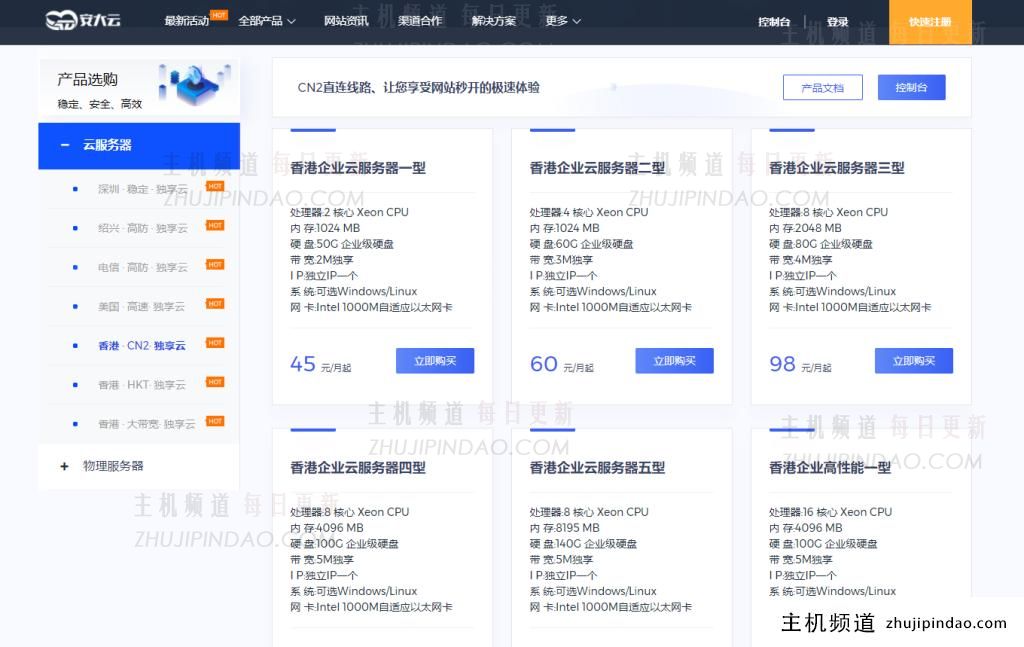Click the server illustration in 产品选购 panel

[193, 87]
